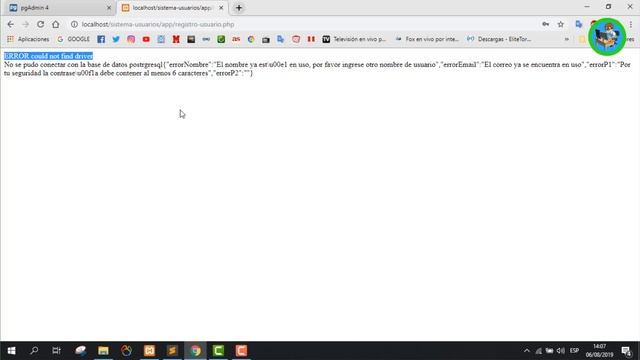Image resolution: width=640 pixels, height=360 pixels.
Task: Close the pgAdmin 4 tab
Action: (x=109, y=8)
